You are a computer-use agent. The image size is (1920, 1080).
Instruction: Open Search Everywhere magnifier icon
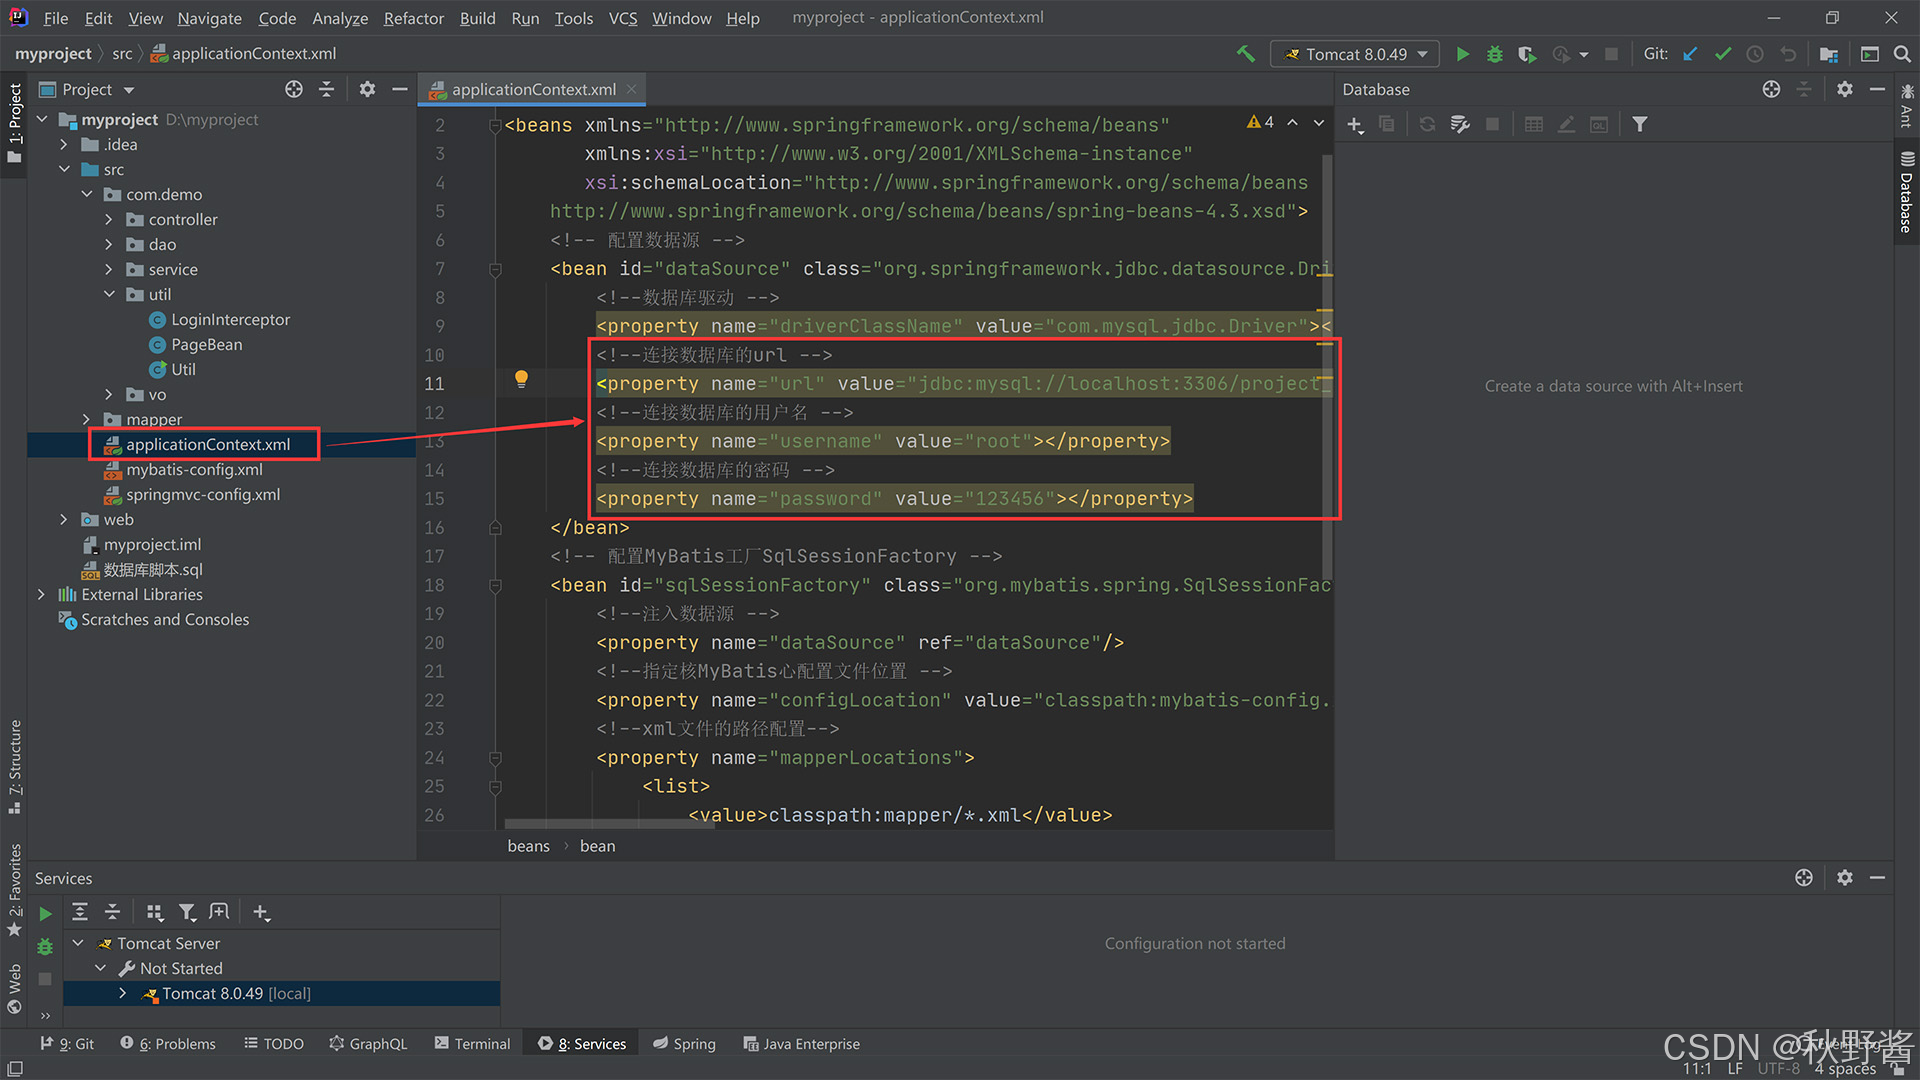1902,54
